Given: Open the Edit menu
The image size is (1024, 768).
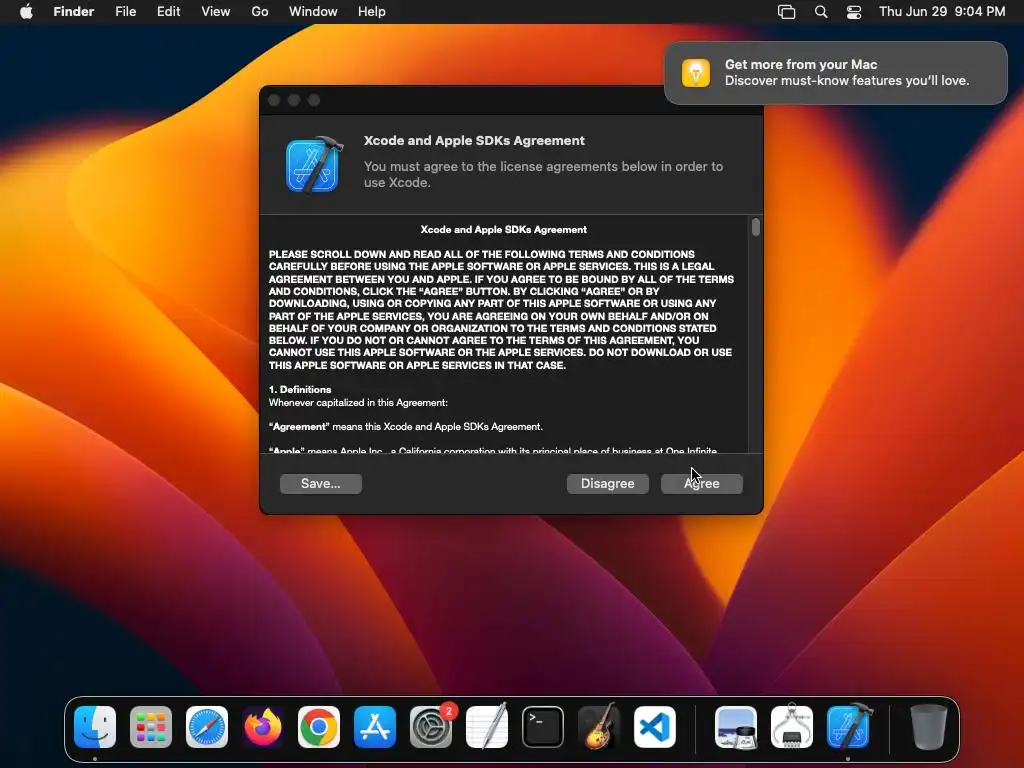Looking at the screenshot, I should [x=168, y=12].
